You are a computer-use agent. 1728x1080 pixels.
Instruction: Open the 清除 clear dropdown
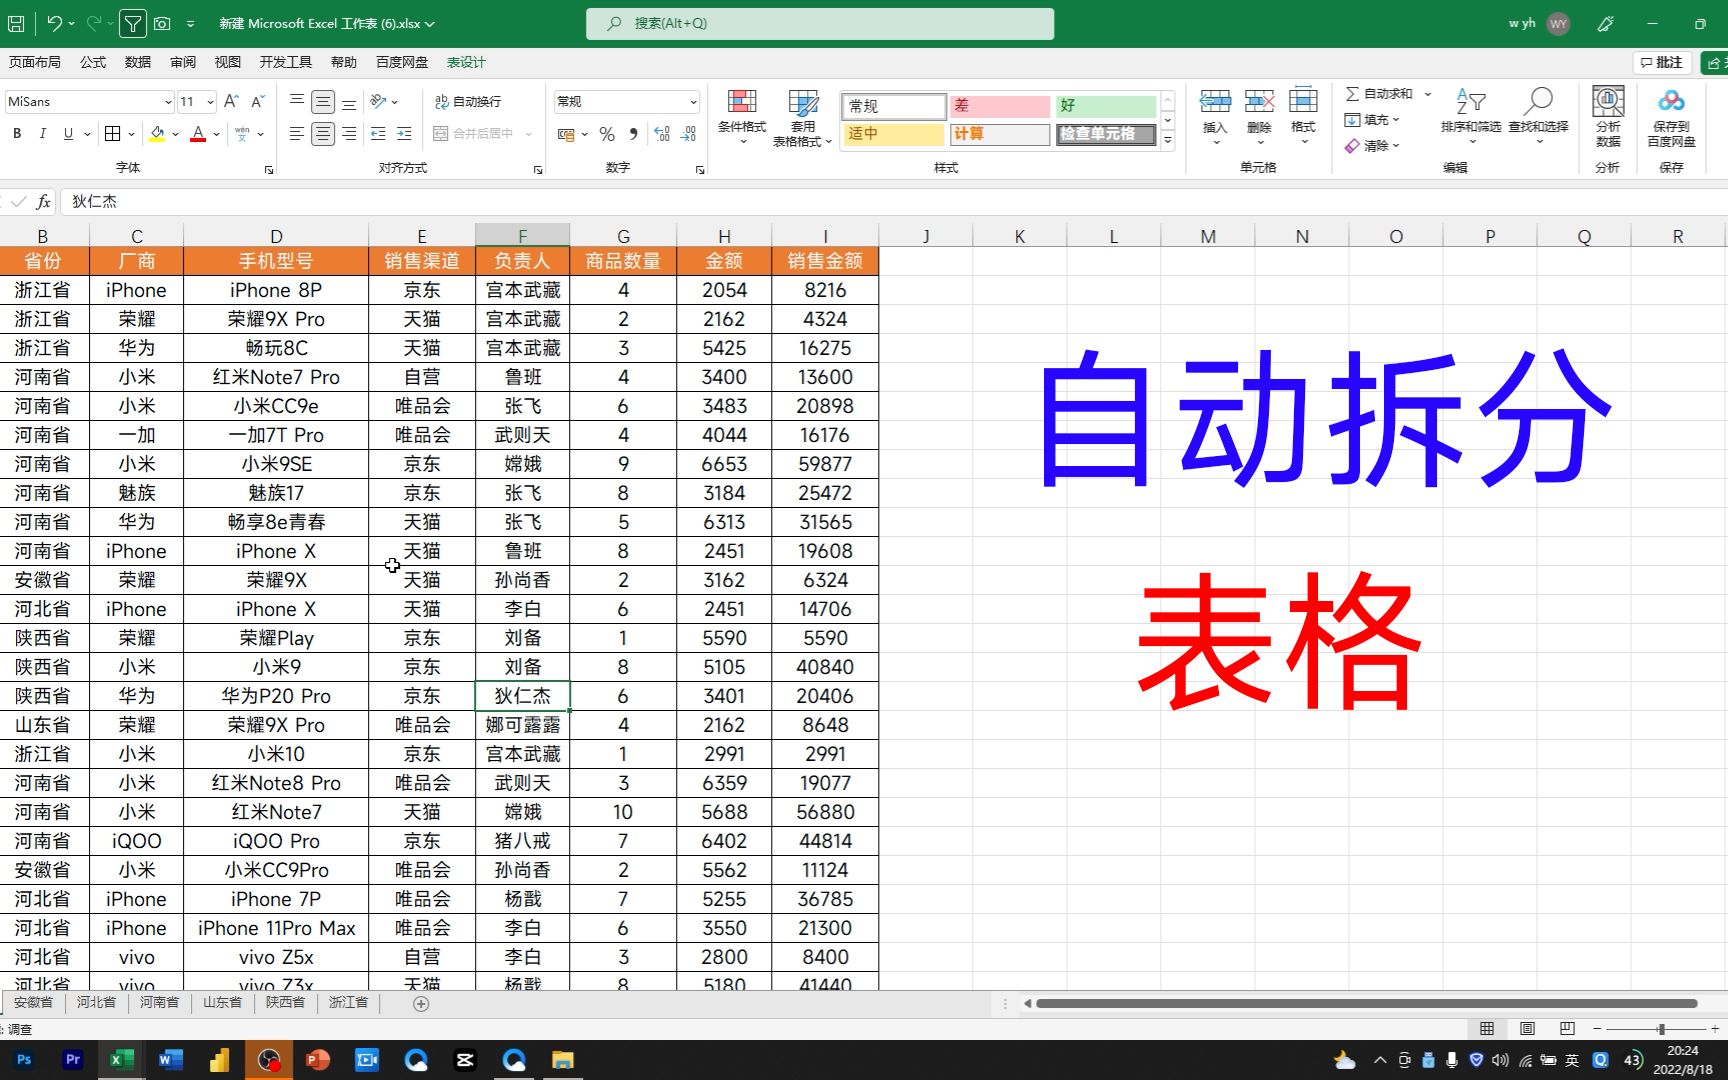point(1371,146)
